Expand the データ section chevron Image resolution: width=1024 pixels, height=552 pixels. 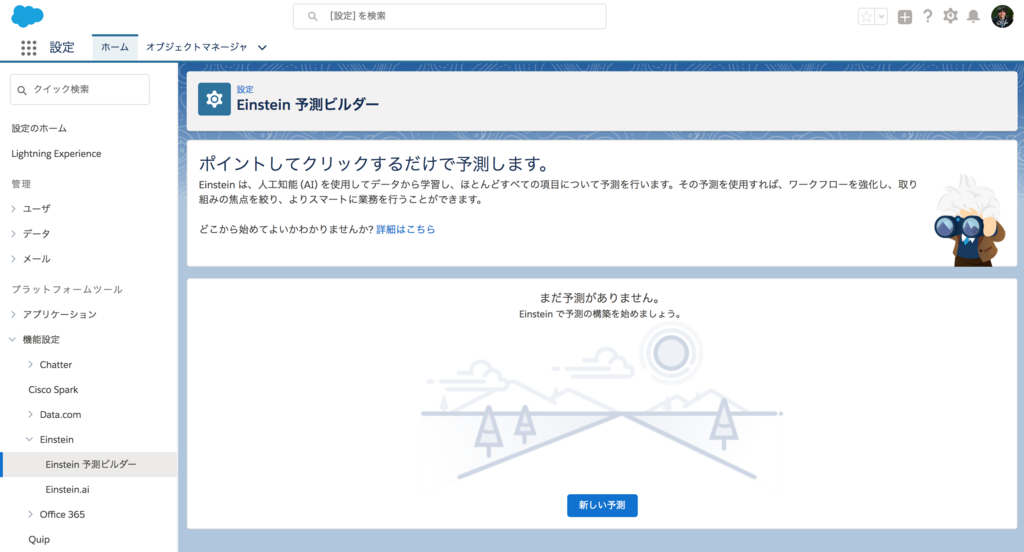[x=13, y=233]
